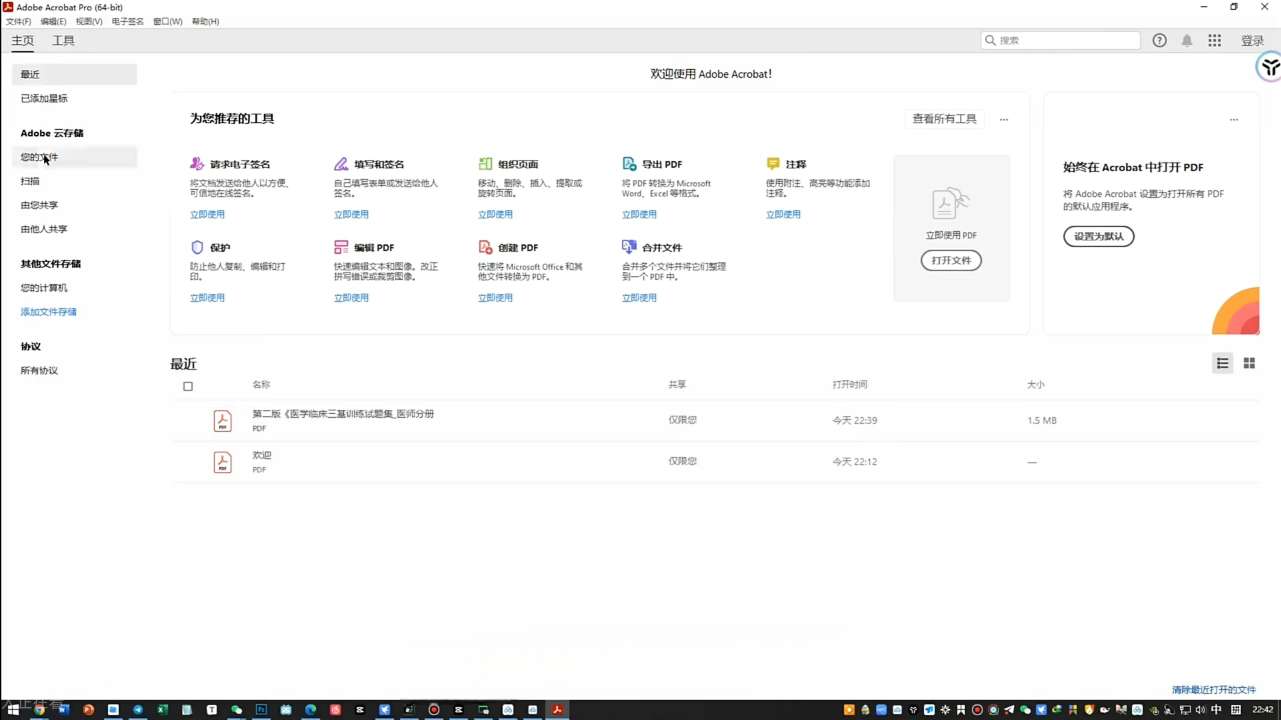Switch recent files to list view
1281x720 pixels.
click(1222, 363)
